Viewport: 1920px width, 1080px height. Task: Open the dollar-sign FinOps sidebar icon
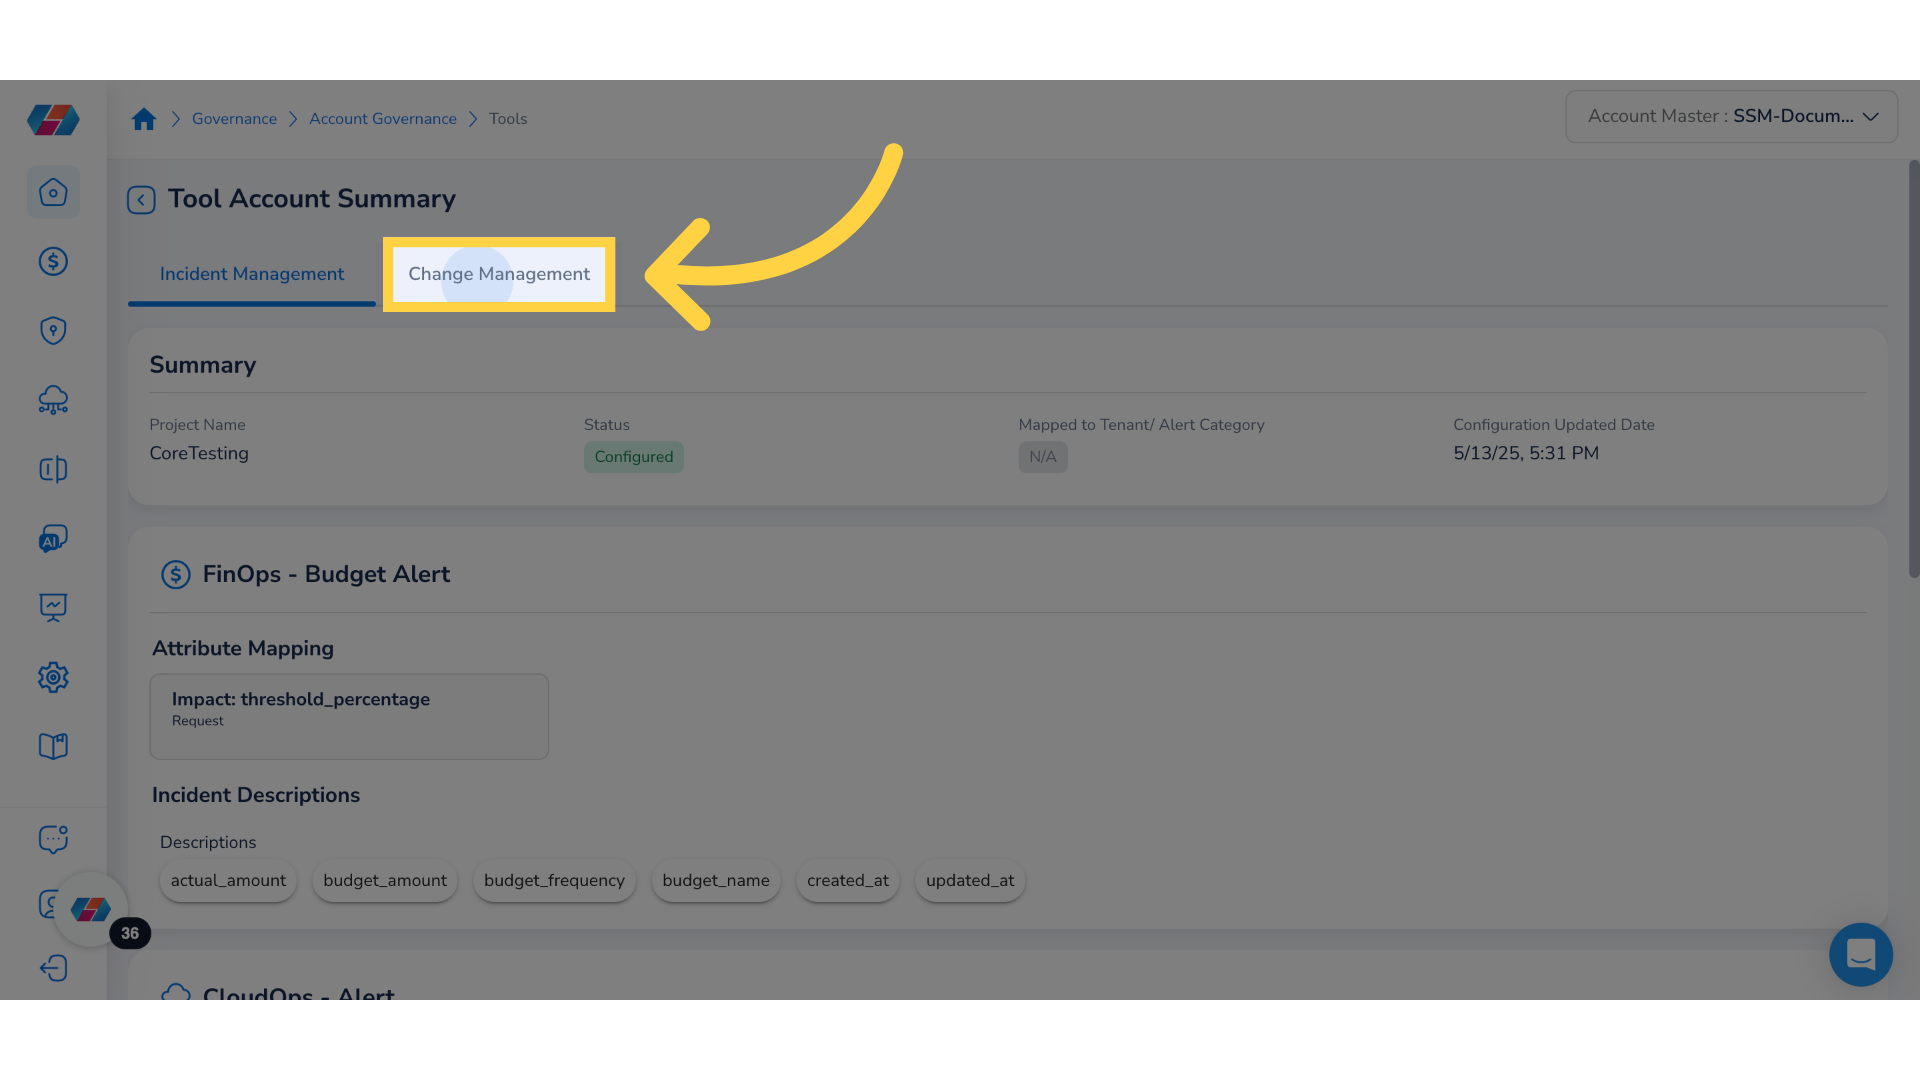[x=53, y=261]
